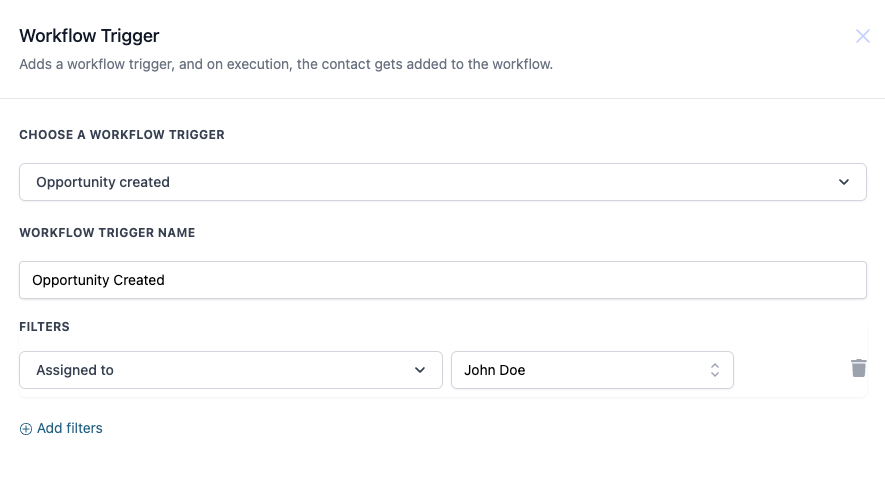Click the Opportunity created selected value text
The width and height of the screenshot is (885, 481).
point(103,182)
